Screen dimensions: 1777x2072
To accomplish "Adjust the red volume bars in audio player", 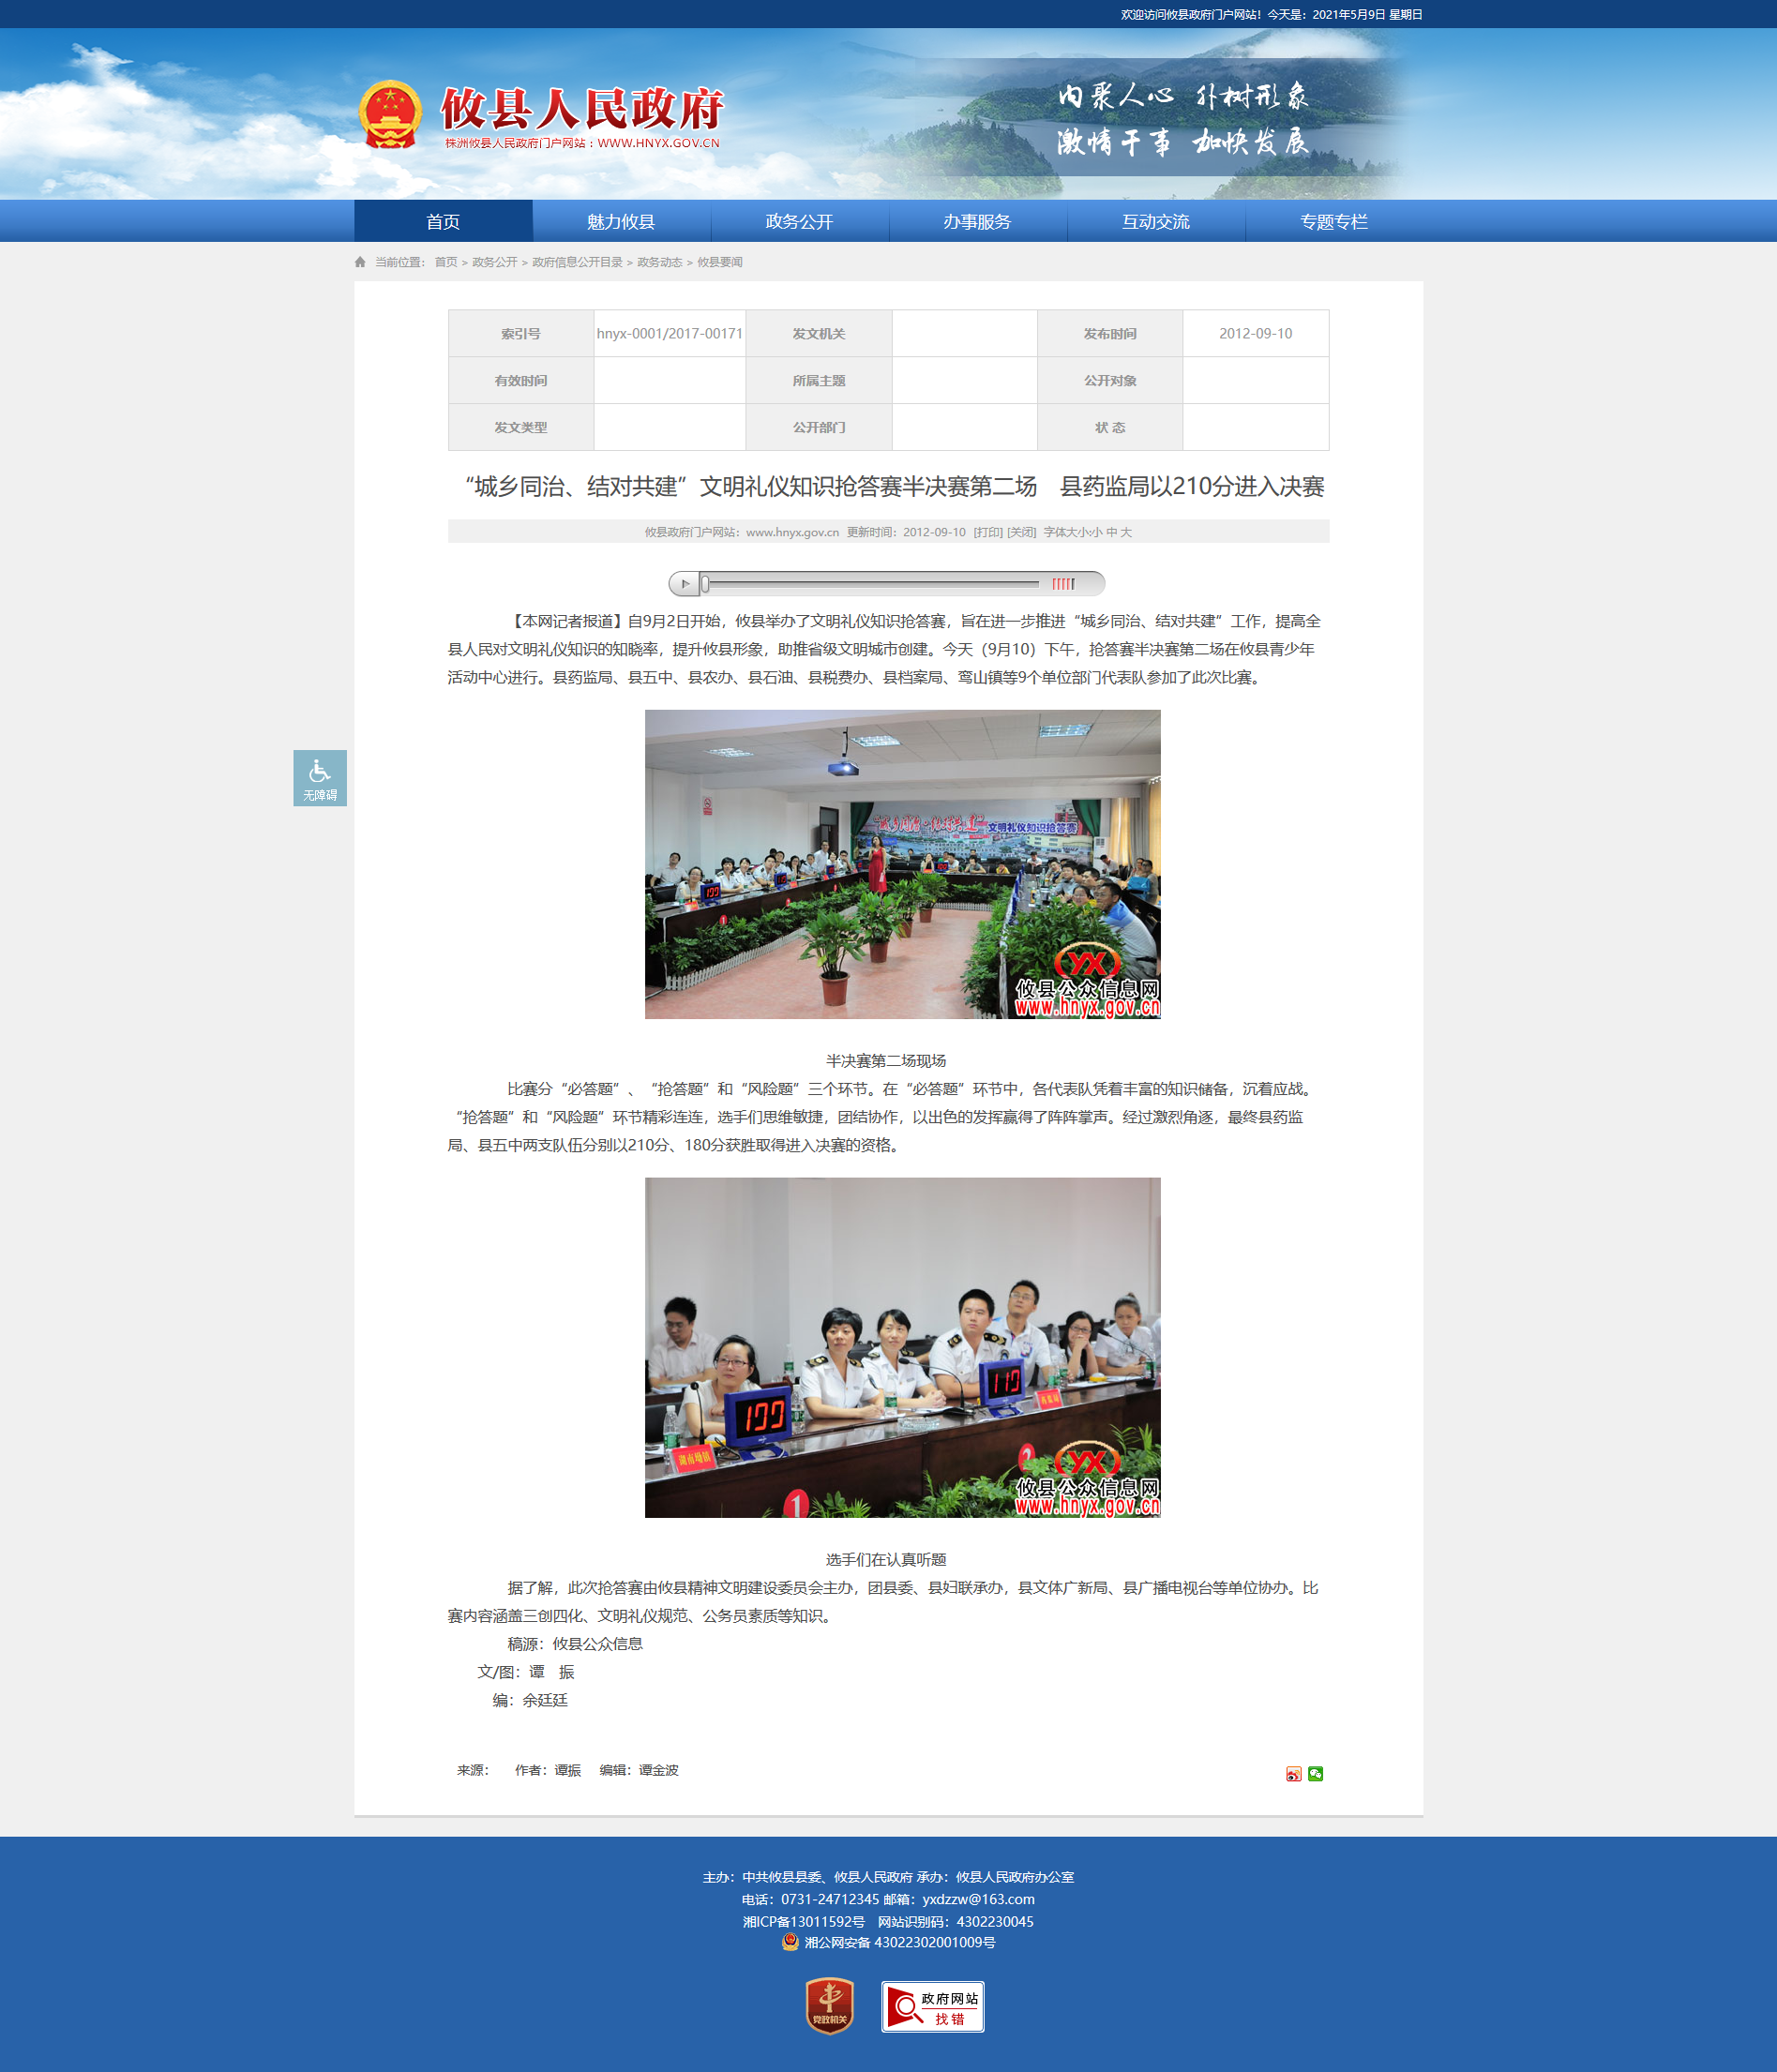I will (x=1063, y=584).
